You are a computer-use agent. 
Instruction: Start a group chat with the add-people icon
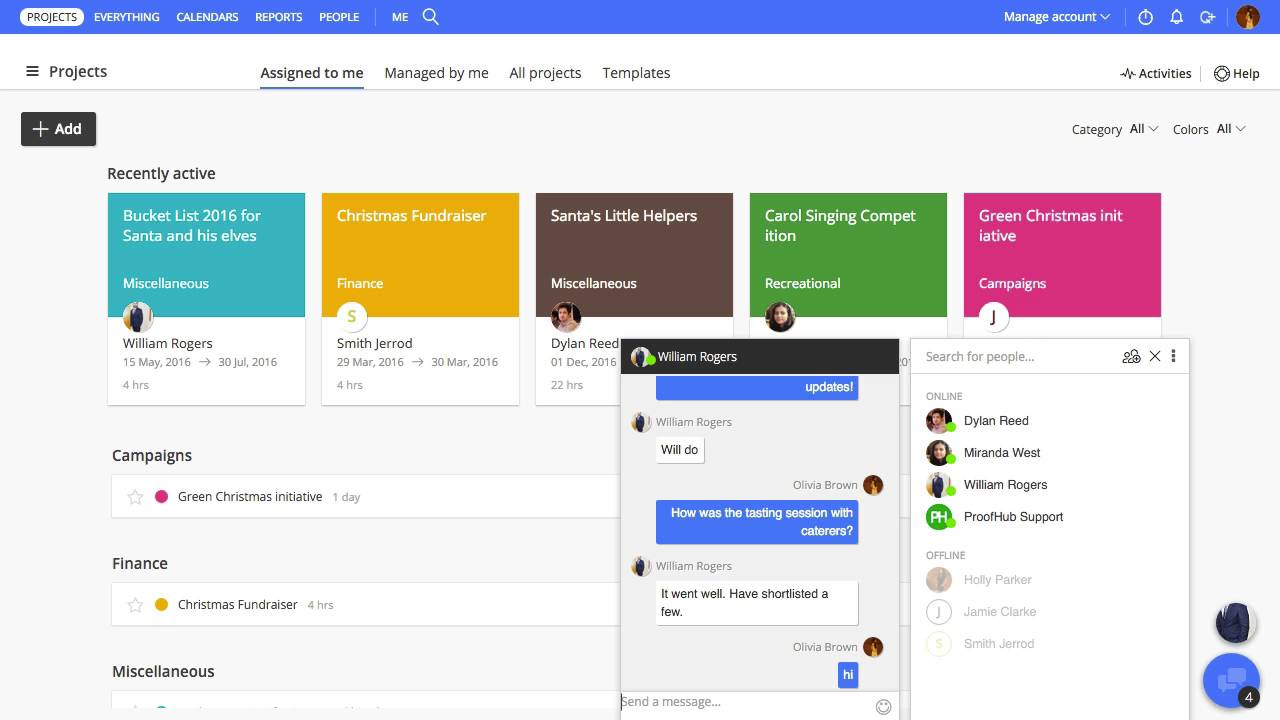[1131, 356]
